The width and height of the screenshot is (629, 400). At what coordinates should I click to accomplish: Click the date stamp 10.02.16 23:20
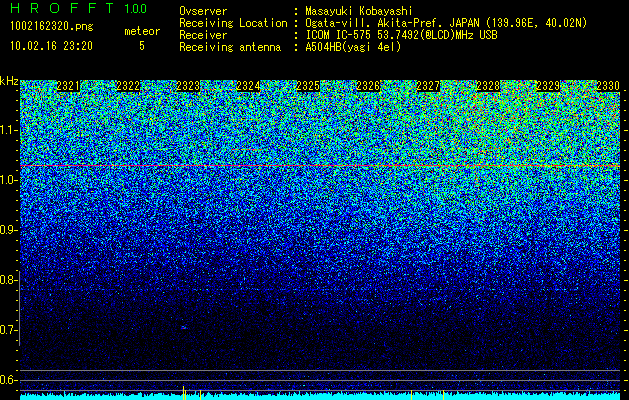pos(51,46)
